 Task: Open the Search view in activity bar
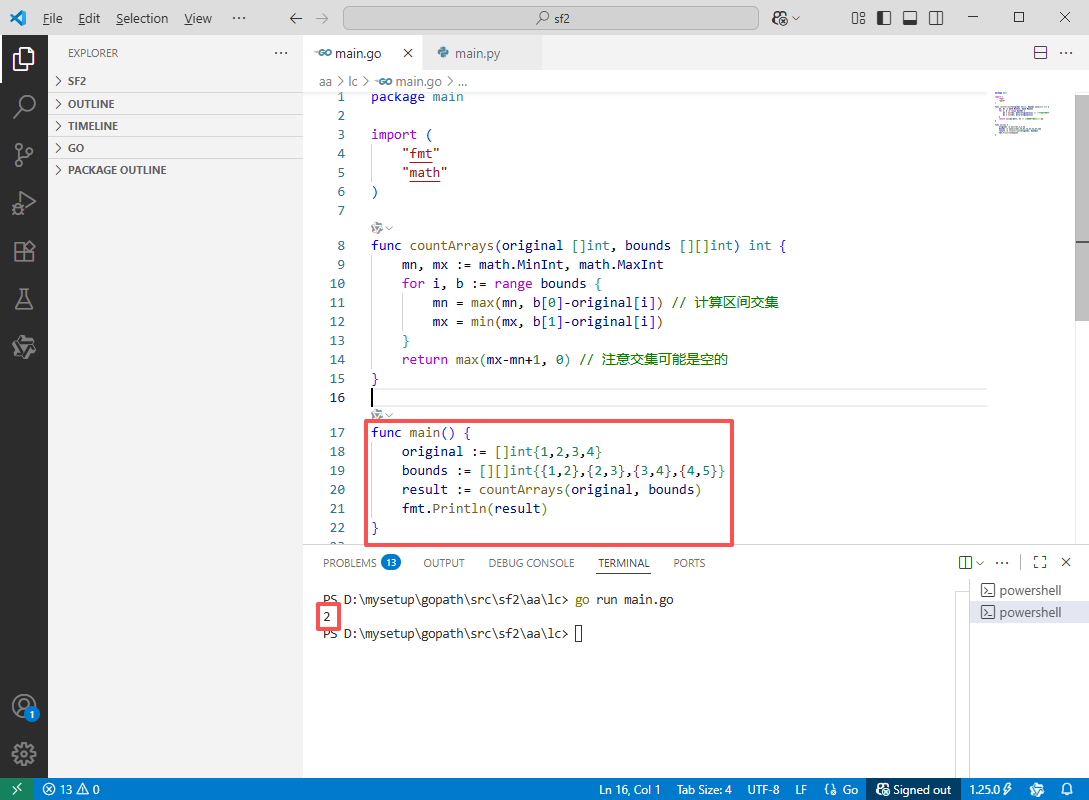click(24, 107)
